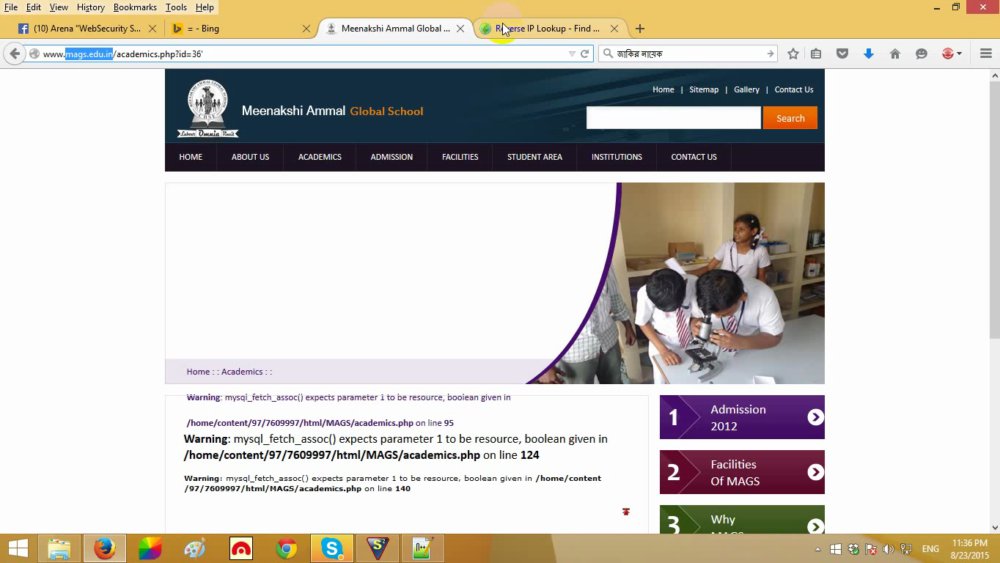This screenshot has height=563, width=1000.
Task: Click the site search text field
Action: 673,118
